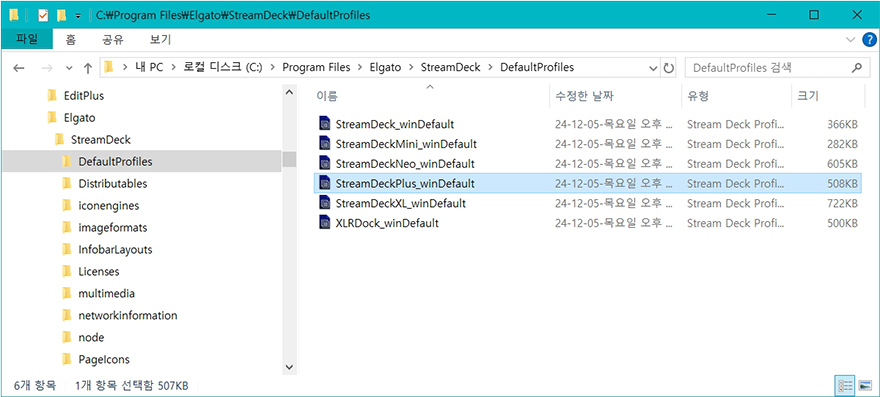The width and height of the screenshot is (880, 397).
Task: Go up one folder level
Action: pos(87,68)
